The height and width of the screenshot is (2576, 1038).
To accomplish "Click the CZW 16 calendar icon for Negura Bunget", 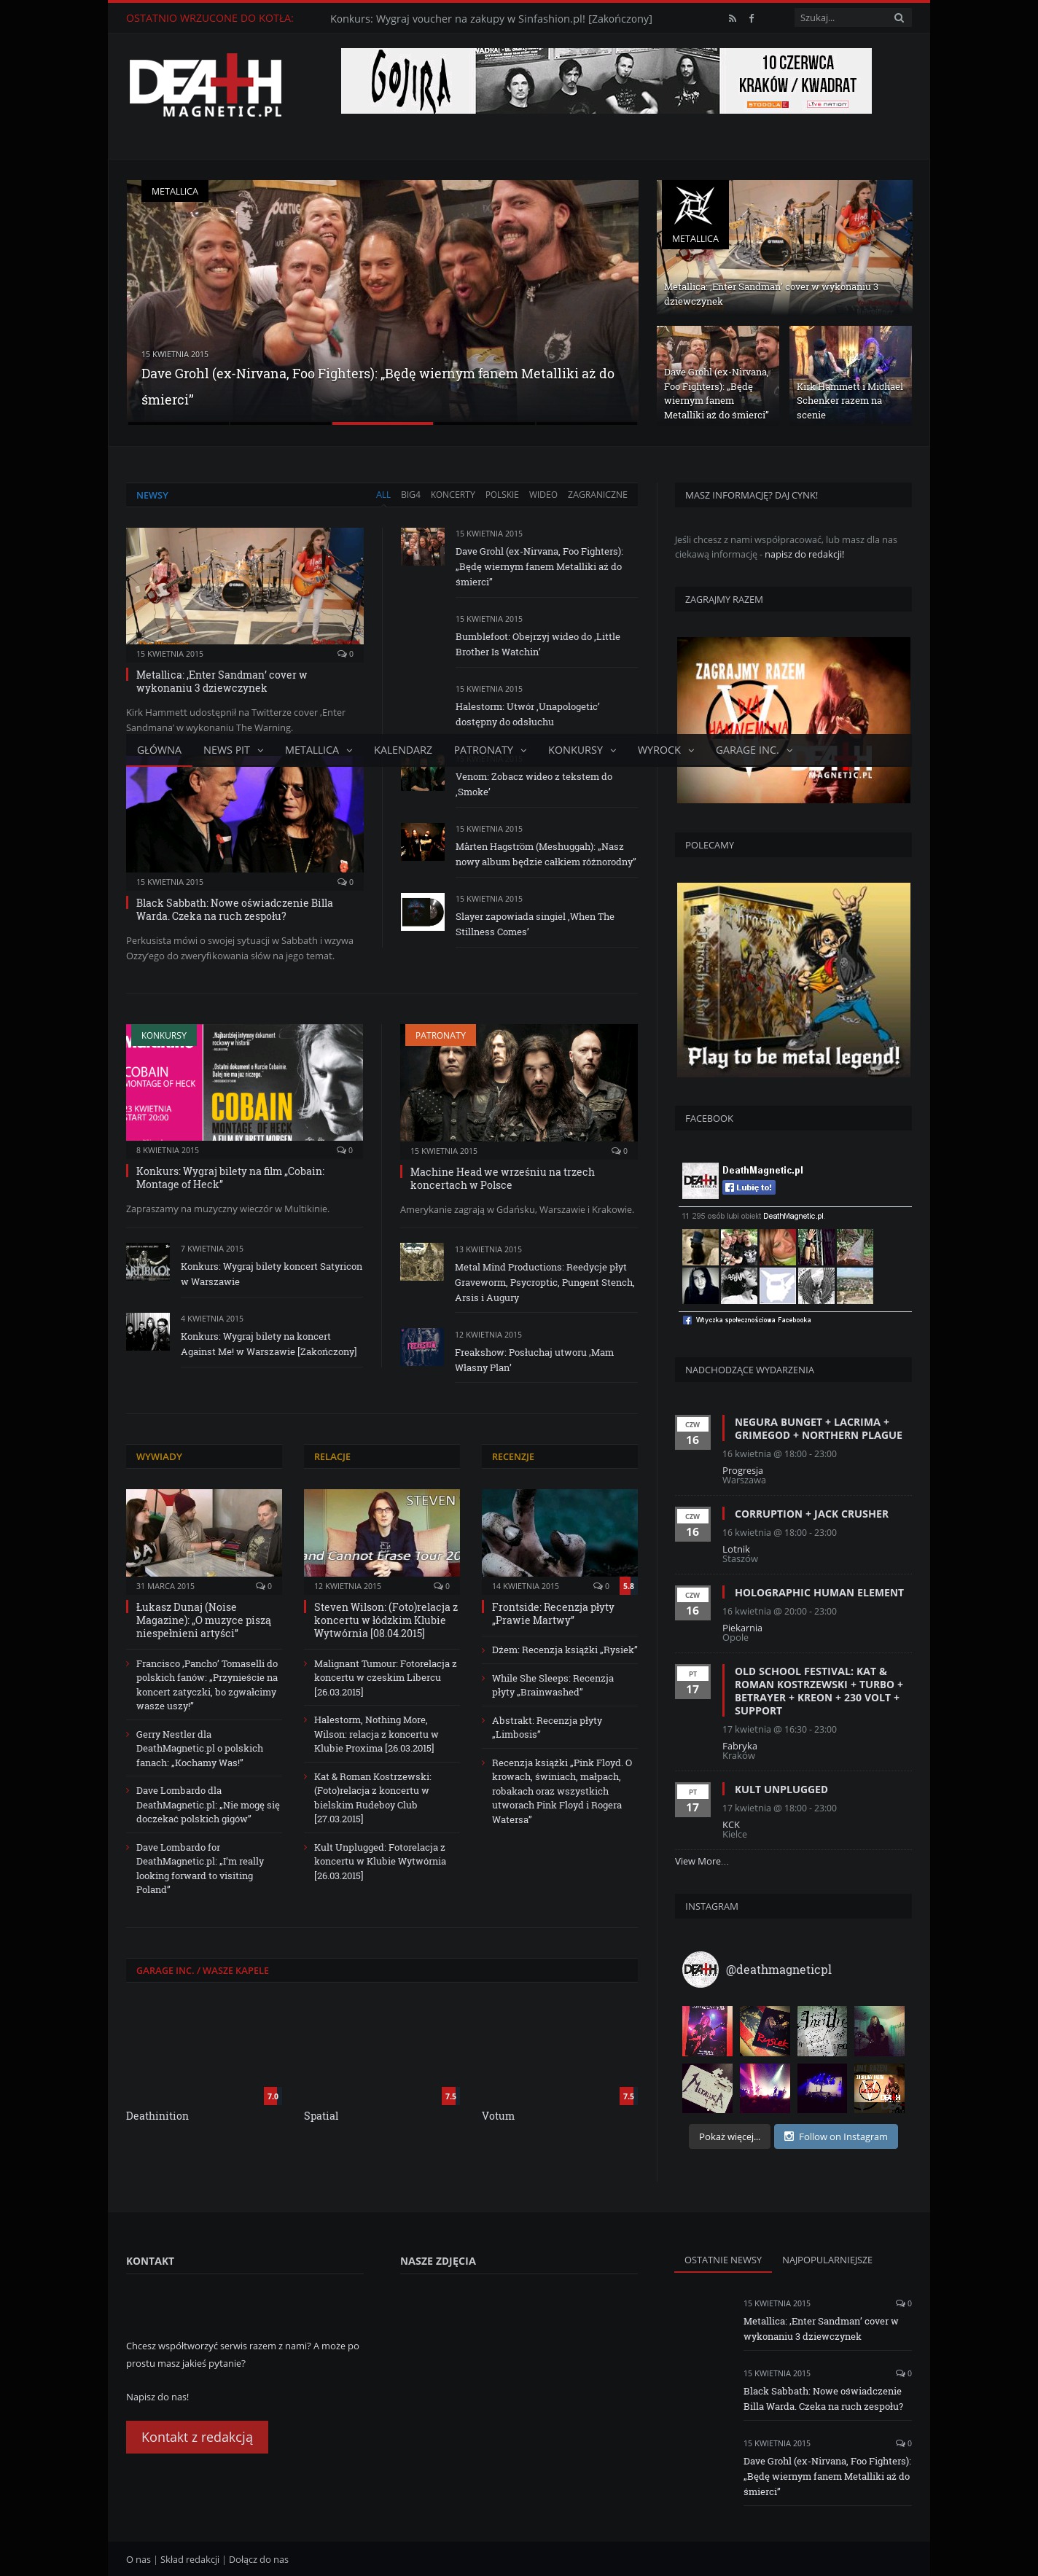I will tap(692, 1433).
